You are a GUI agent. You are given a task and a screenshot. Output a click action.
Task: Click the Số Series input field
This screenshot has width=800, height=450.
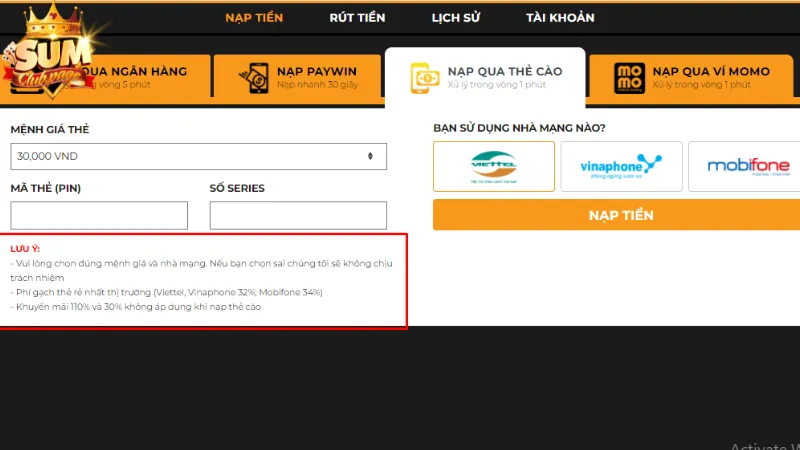click(x=298, y=215)
